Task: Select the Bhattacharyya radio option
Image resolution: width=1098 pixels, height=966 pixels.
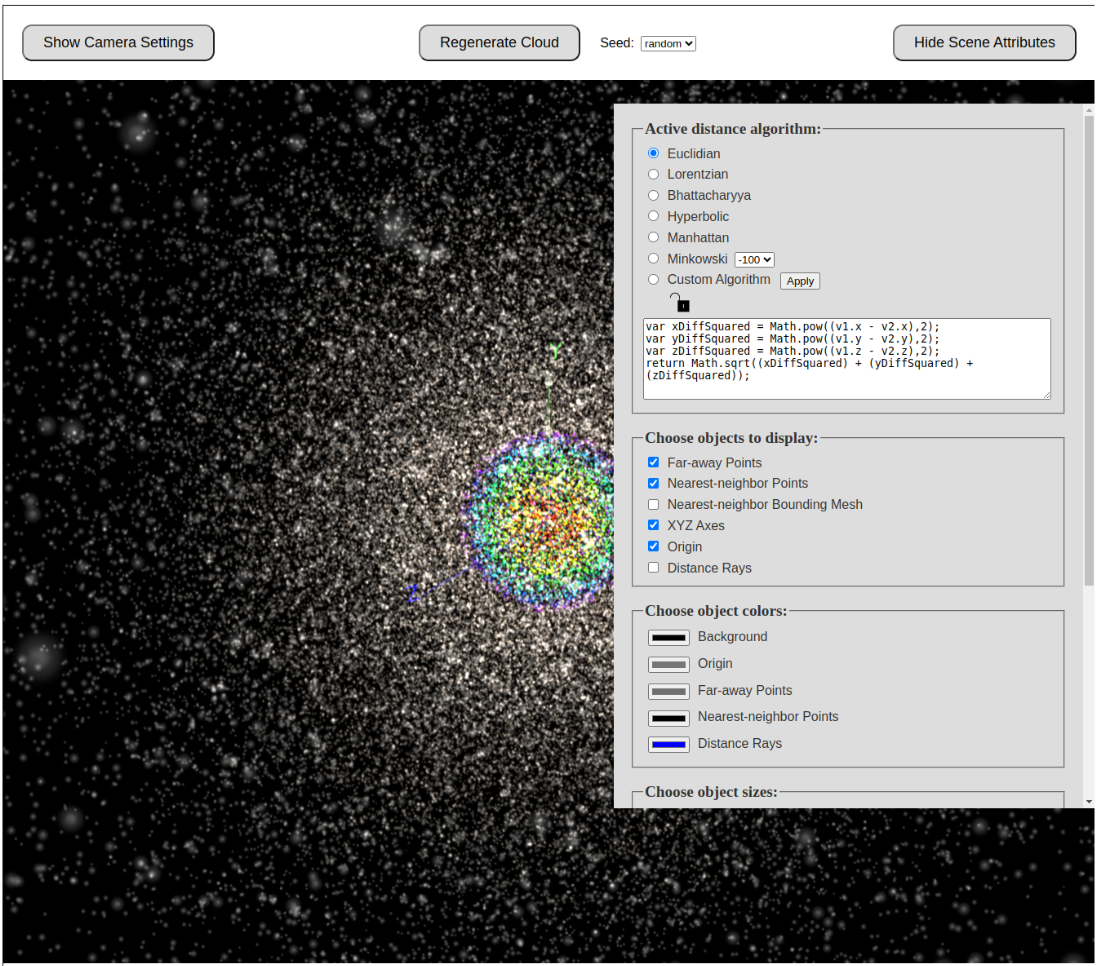Action: click(654, 195)
